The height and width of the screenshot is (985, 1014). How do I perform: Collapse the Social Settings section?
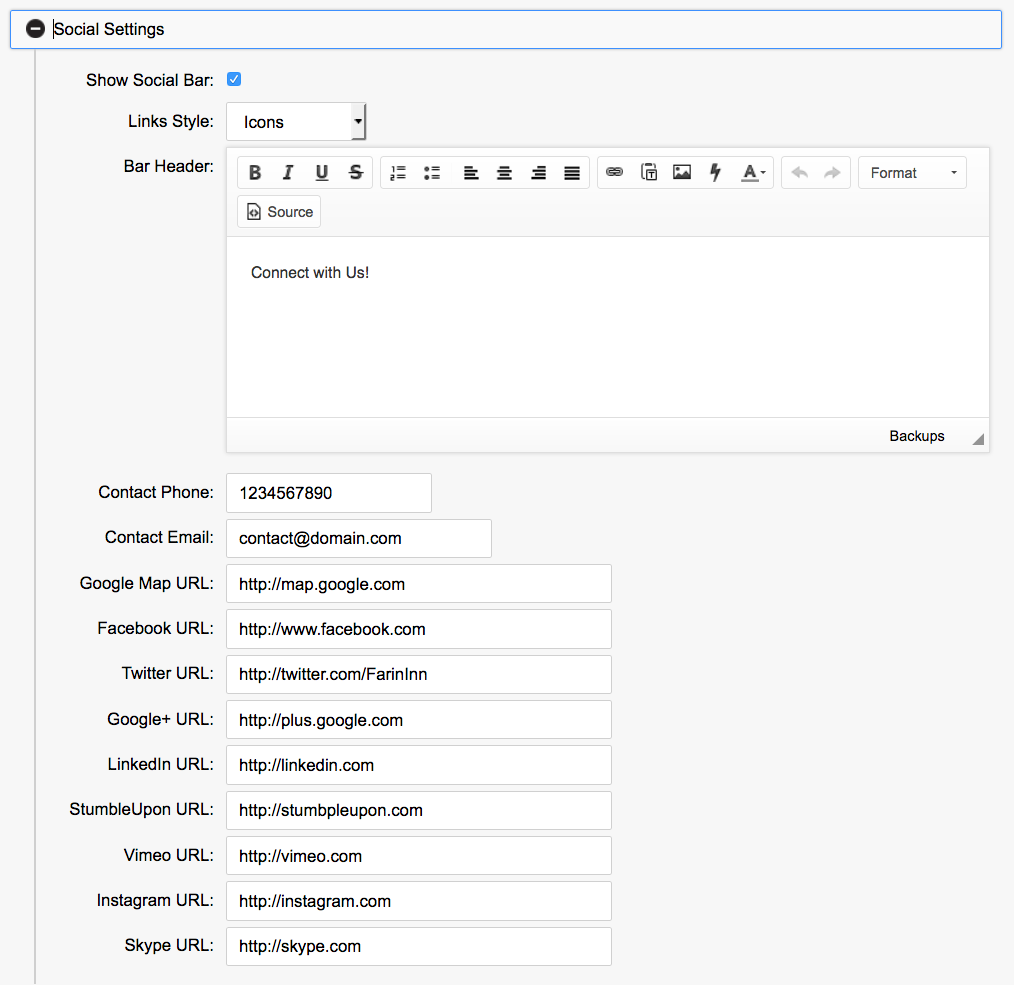click(35, 29)
